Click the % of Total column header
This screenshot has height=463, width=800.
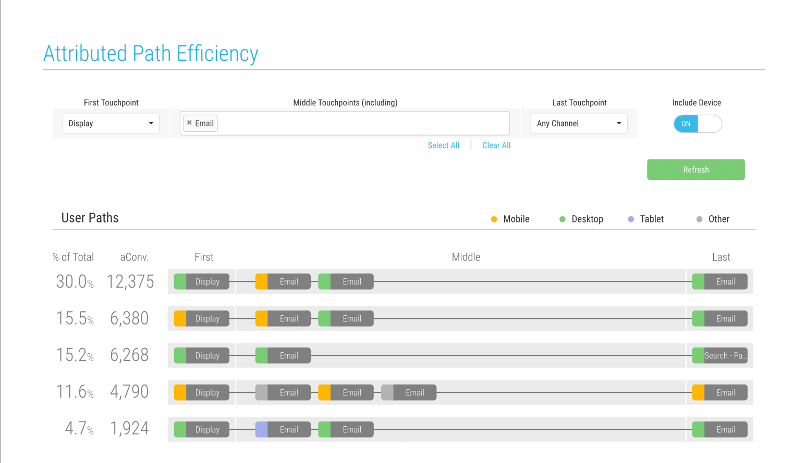(73, 257)
